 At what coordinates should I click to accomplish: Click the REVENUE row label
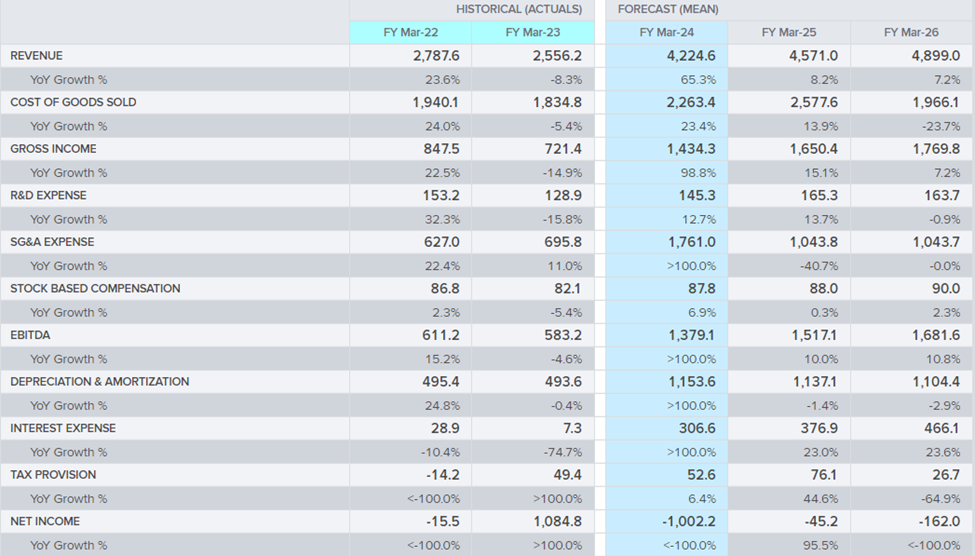pos(36,56)
